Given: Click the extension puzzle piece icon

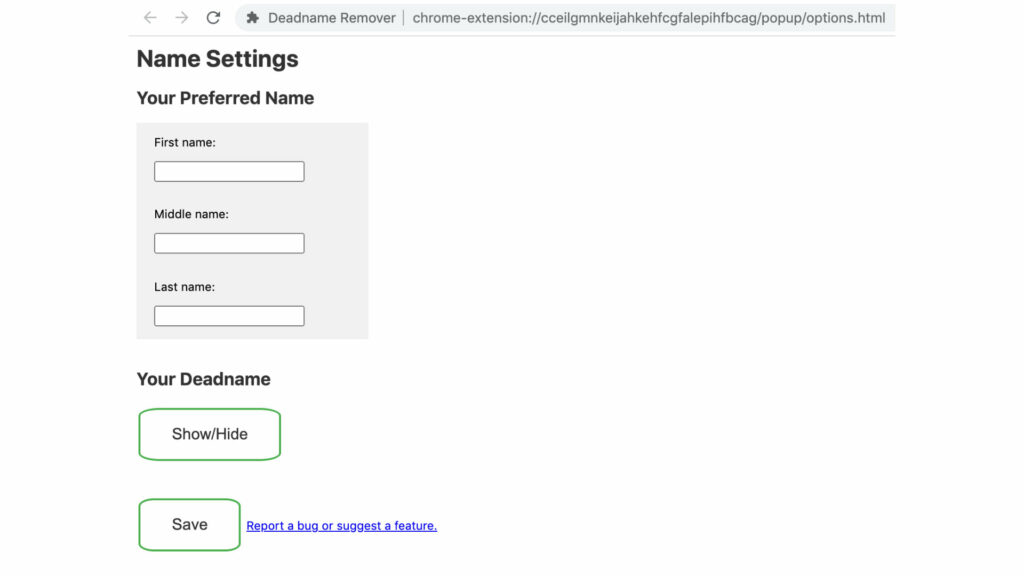Looking at the screenshot, I should click(x=253, y=18).
